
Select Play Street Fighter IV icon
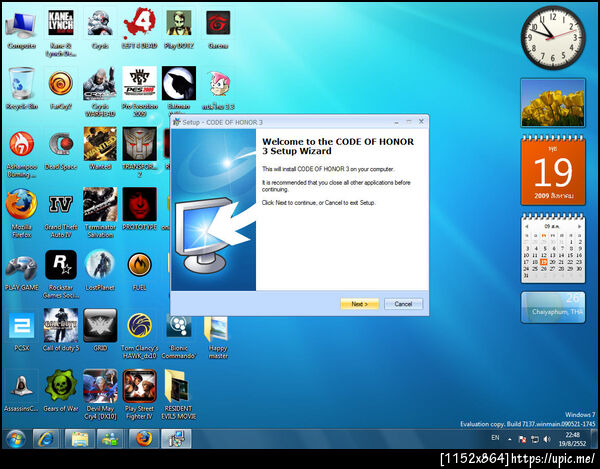click(140, 394)
